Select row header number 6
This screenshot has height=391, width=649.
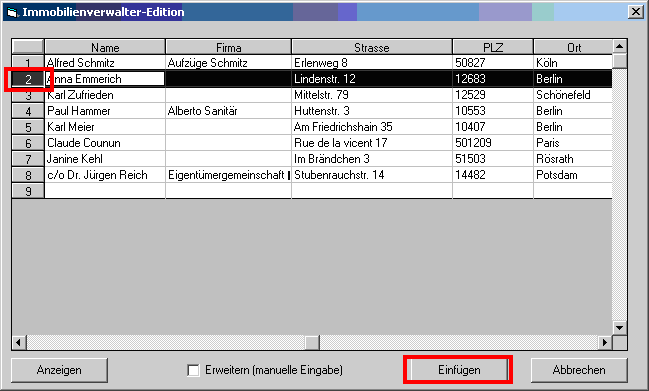28,143
